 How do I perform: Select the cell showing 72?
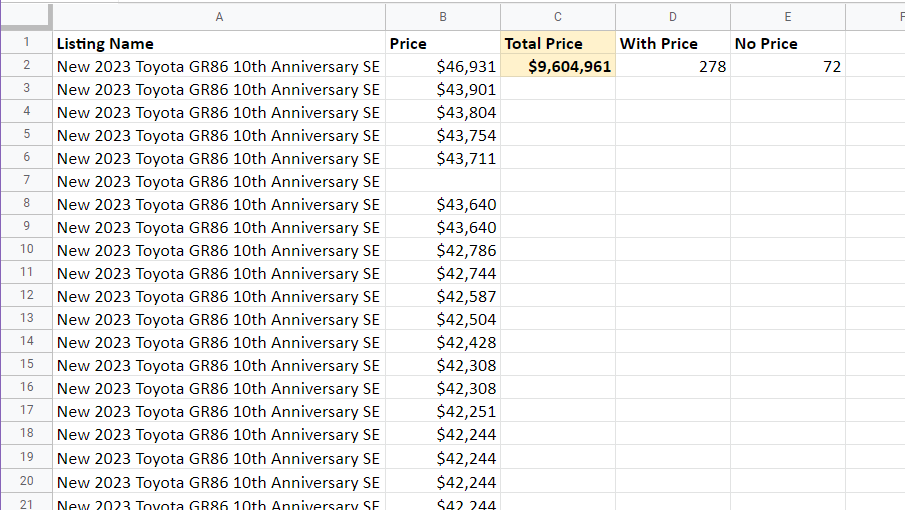click(788, 66)
